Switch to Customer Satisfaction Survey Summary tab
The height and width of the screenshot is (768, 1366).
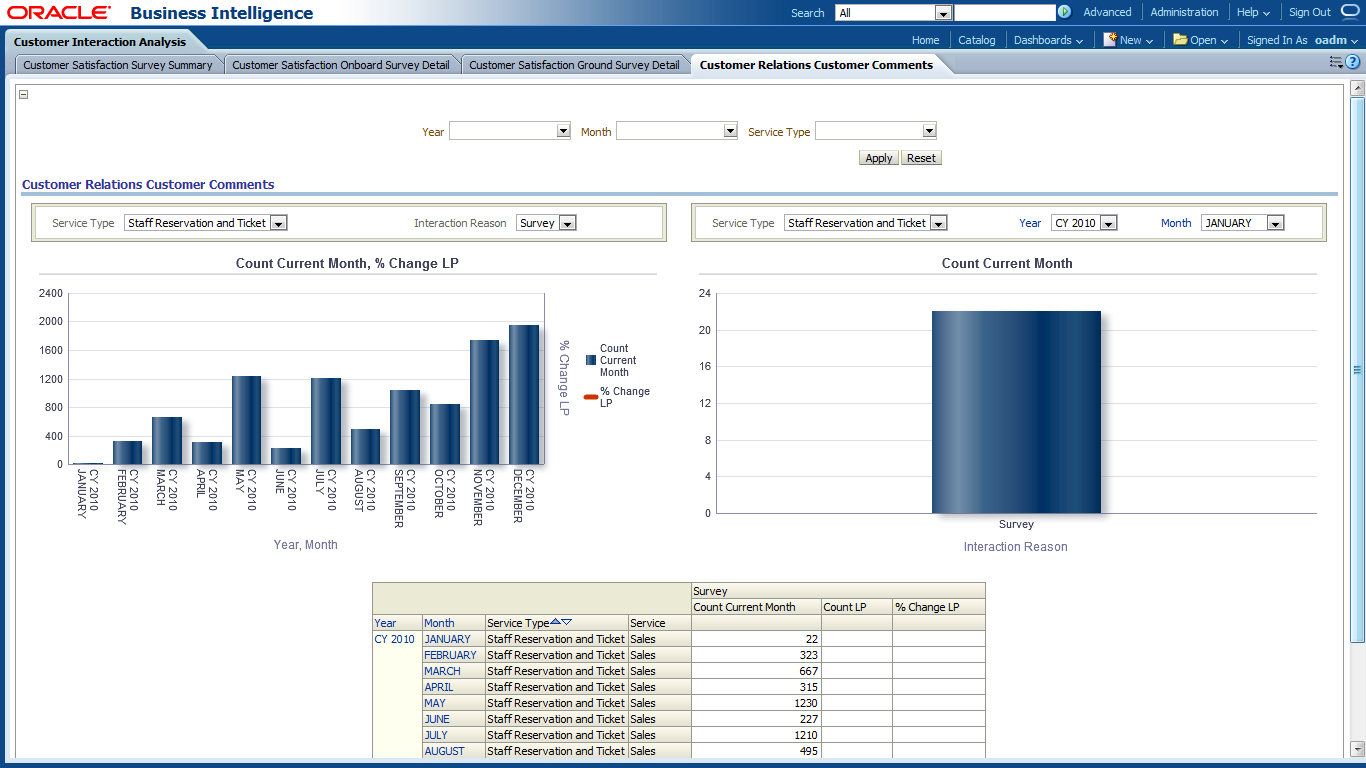(x=118, y=65)
